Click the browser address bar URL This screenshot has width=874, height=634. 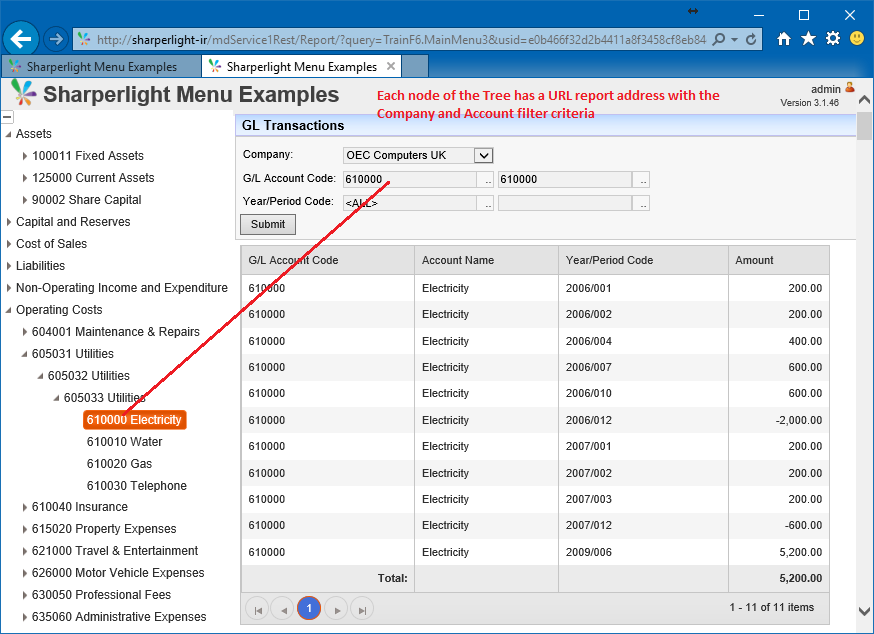(x=401, y=40)
